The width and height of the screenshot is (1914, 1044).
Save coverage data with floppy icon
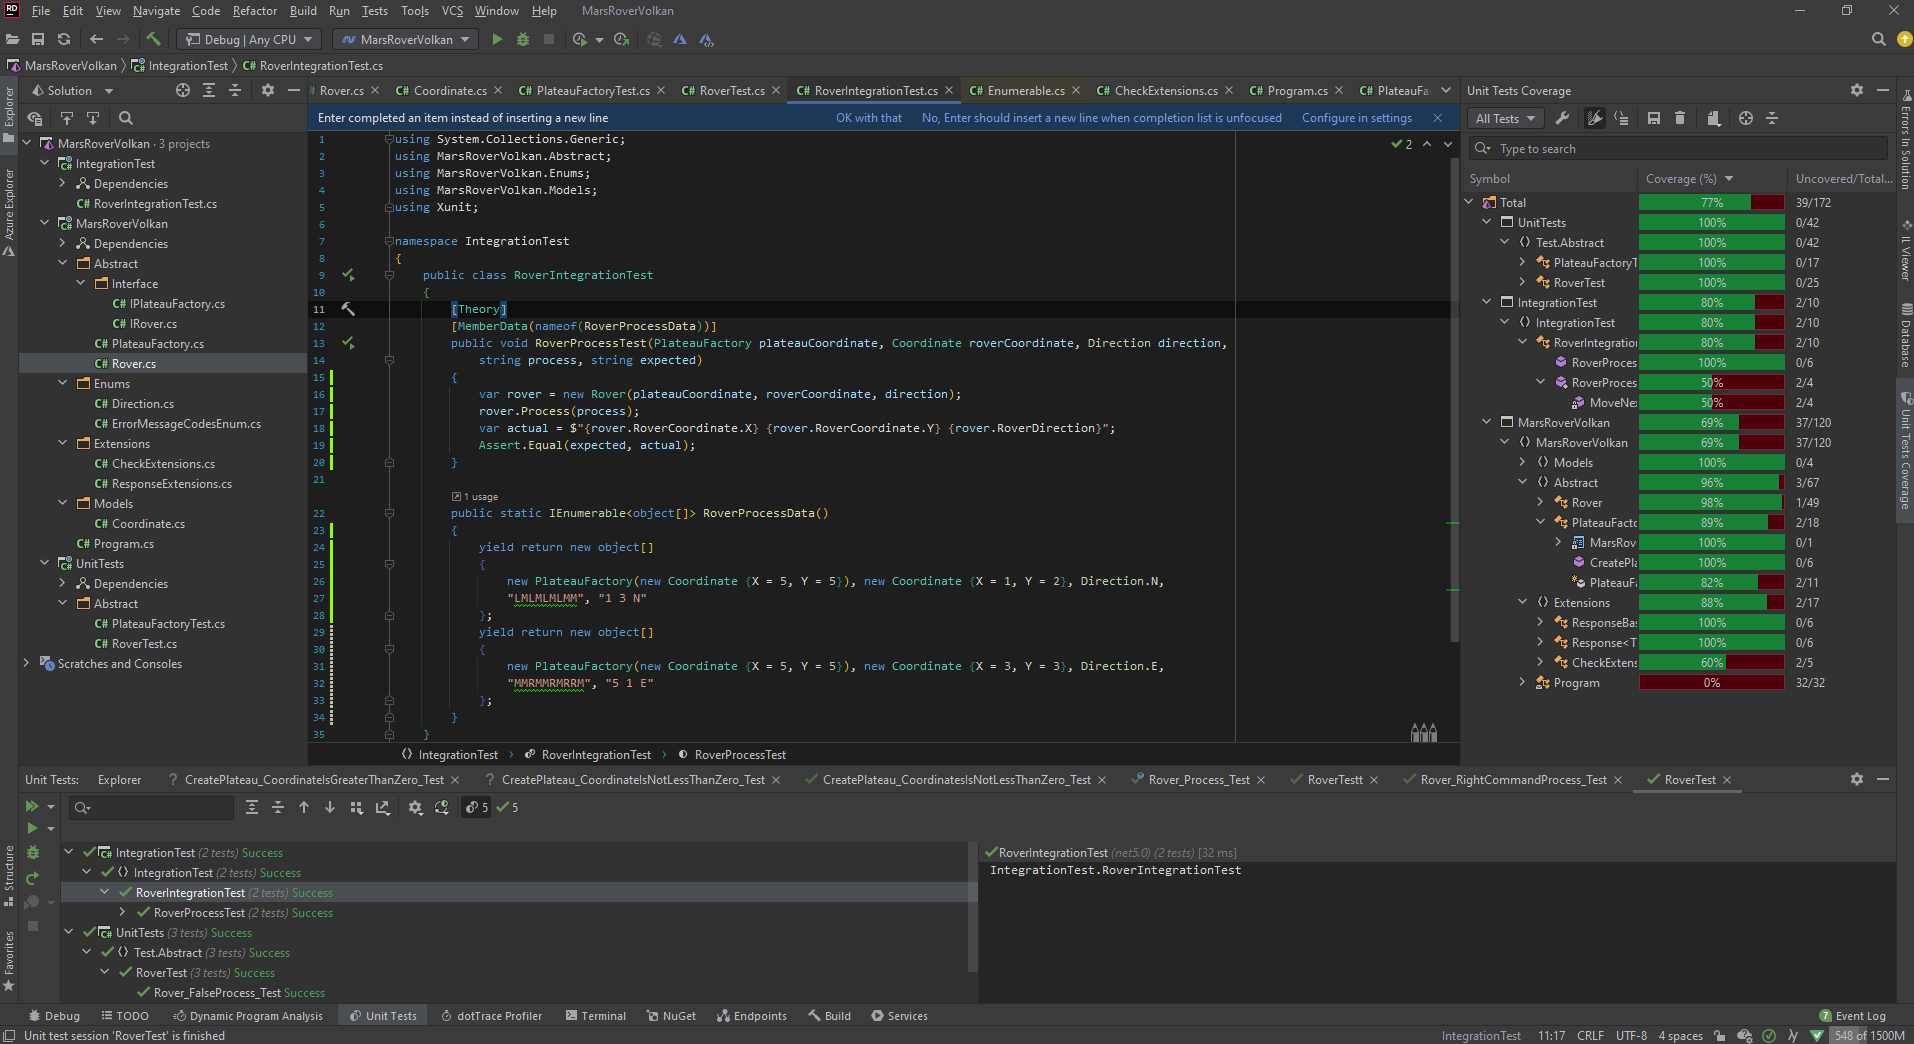coord(1653,118)
